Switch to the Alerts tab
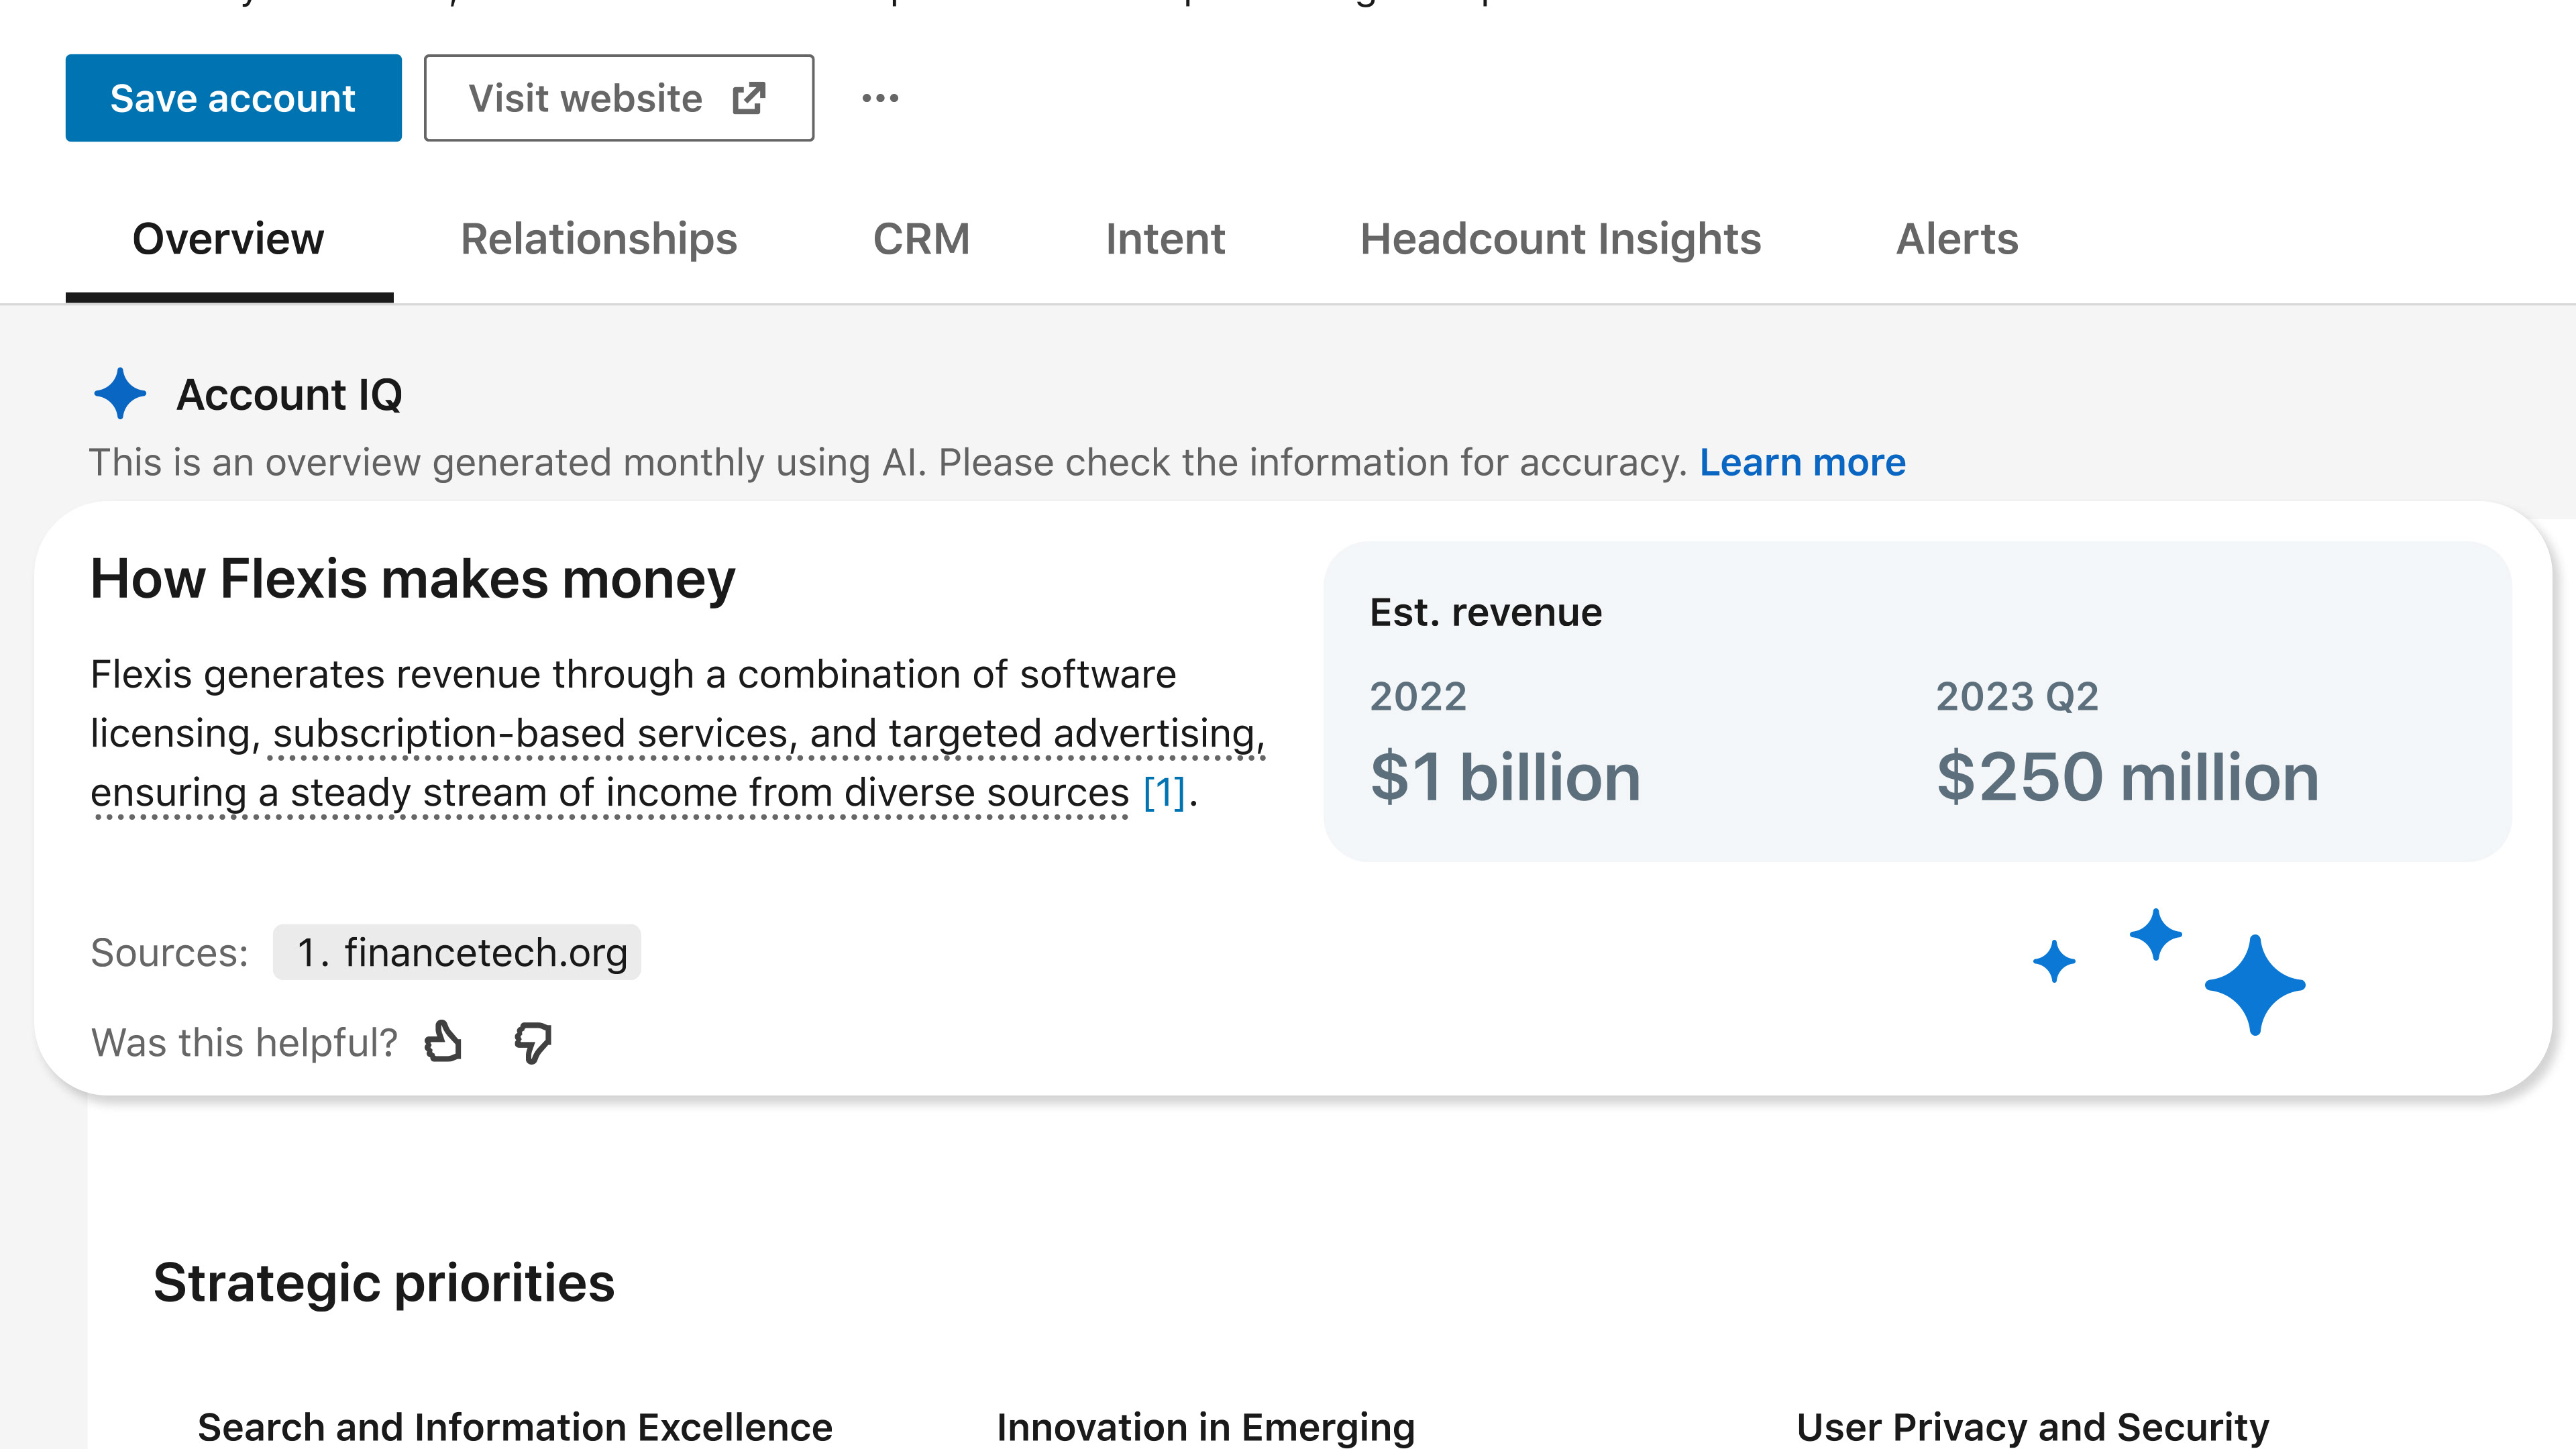 point(1957,239)
